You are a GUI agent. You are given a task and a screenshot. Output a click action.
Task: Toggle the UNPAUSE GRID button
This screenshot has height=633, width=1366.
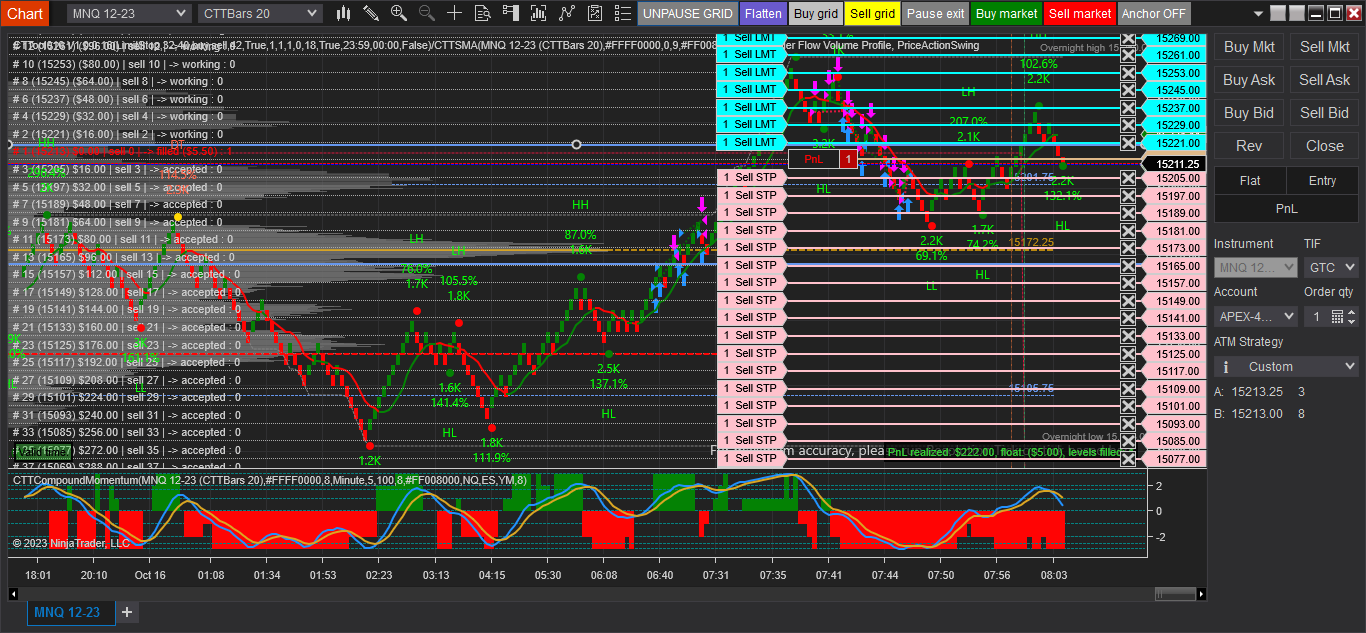coord(687,14)
